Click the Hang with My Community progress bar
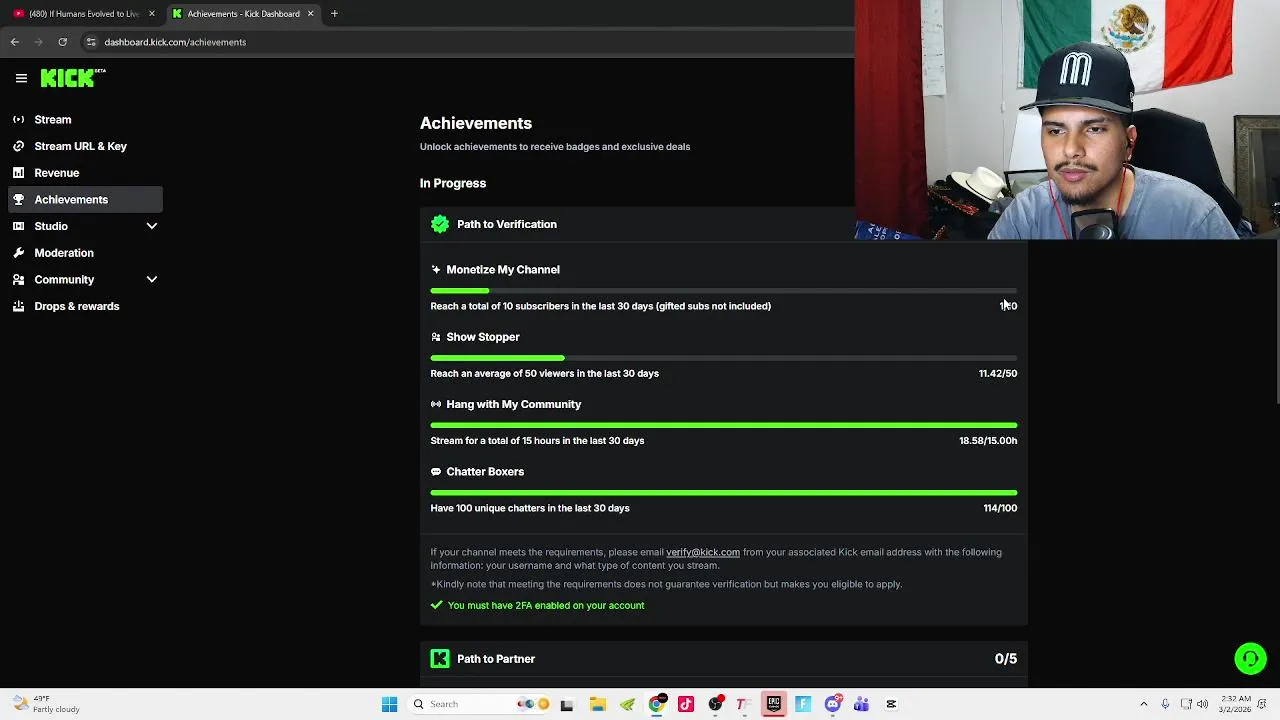The height and width of the screenshot is (720, 1280). 724,425
